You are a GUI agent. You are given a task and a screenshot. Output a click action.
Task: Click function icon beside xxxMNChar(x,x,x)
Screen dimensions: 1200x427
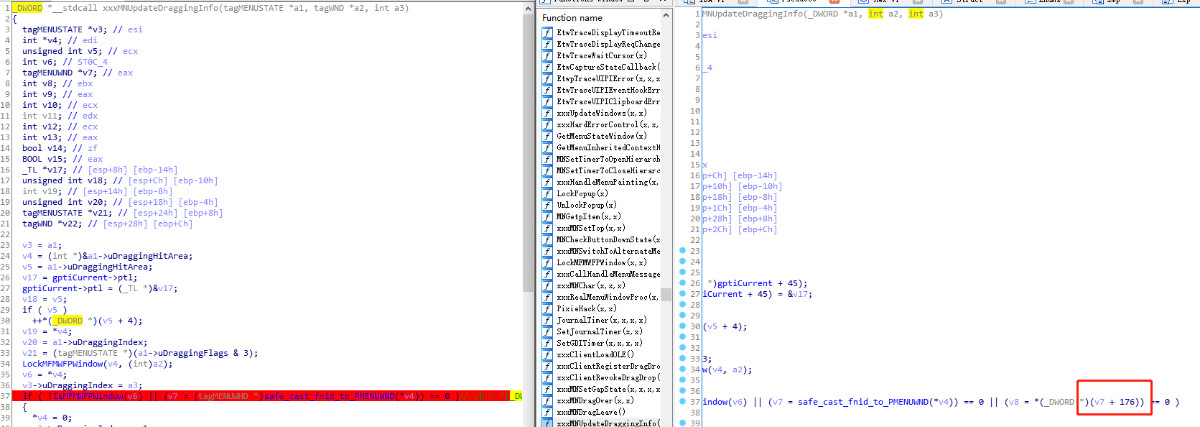(547, 285)
